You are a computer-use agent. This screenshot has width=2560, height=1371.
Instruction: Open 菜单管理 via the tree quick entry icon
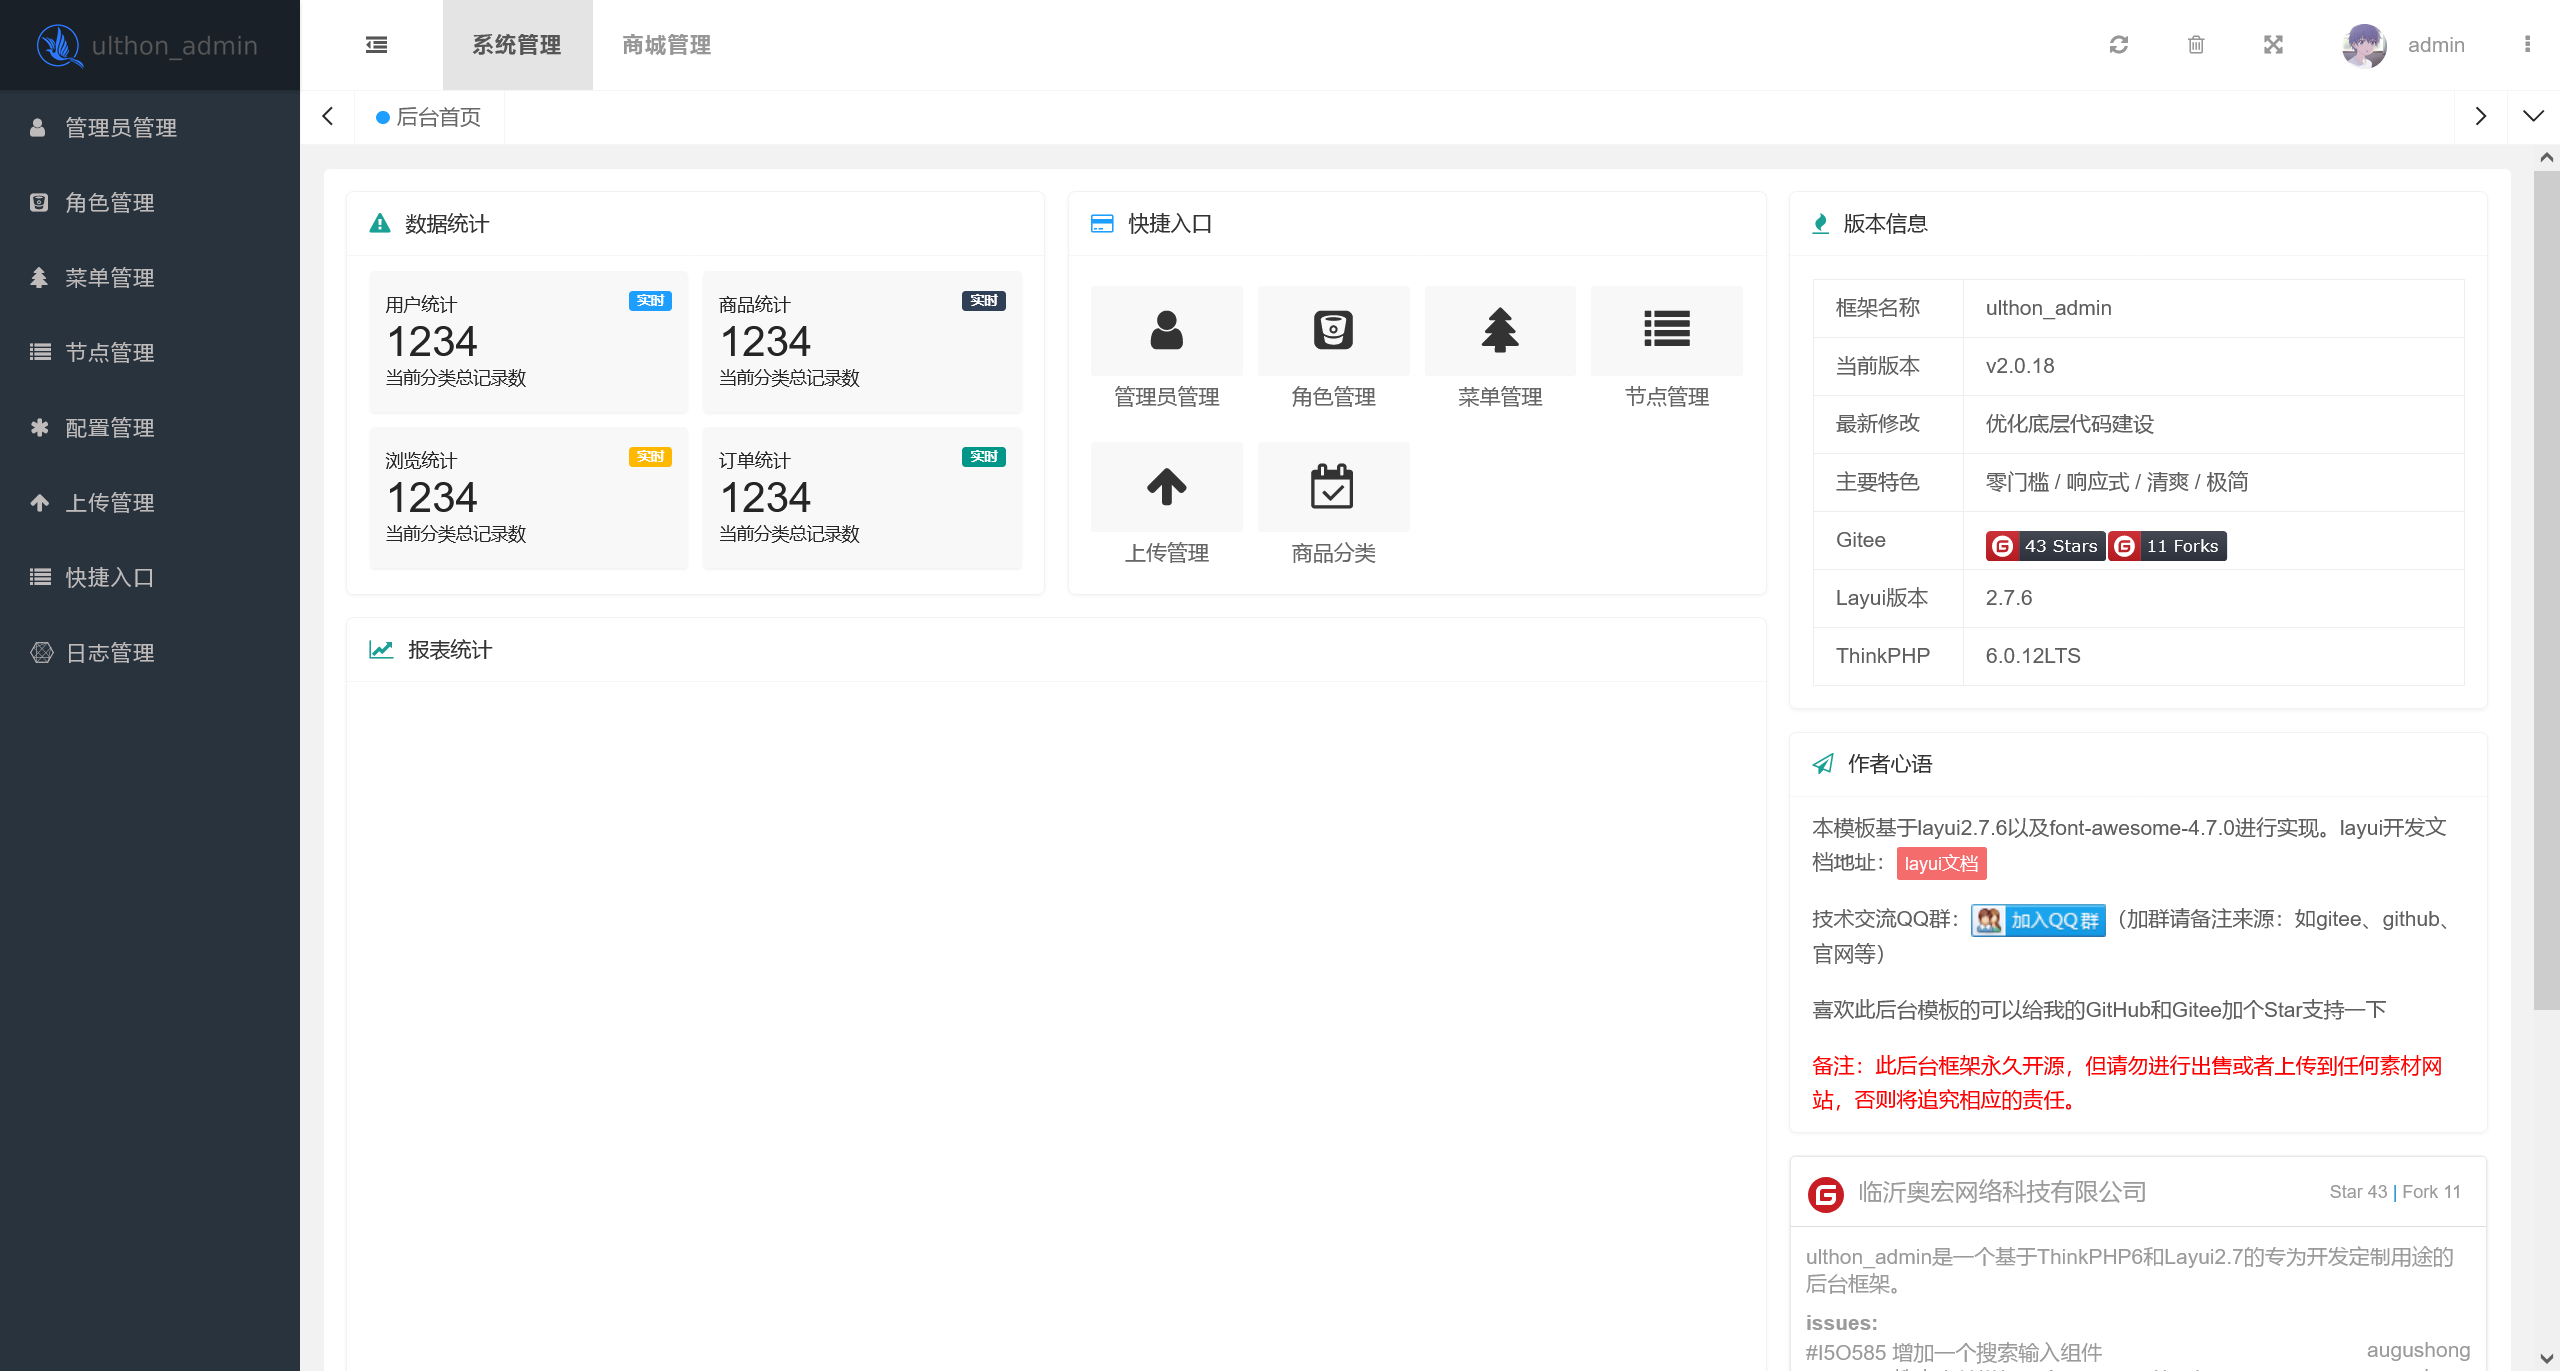(1499, 330)
